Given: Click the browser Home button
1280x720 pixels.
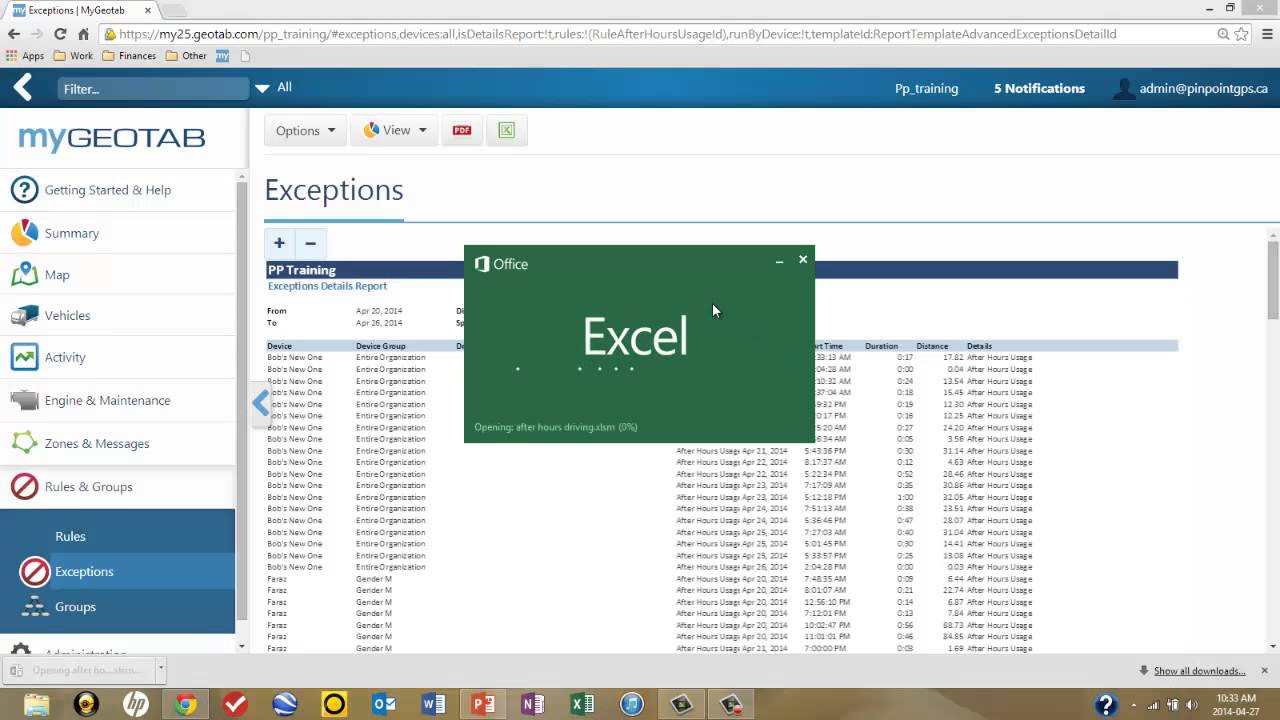Looking at the screenshot, I should click(84, 34).
